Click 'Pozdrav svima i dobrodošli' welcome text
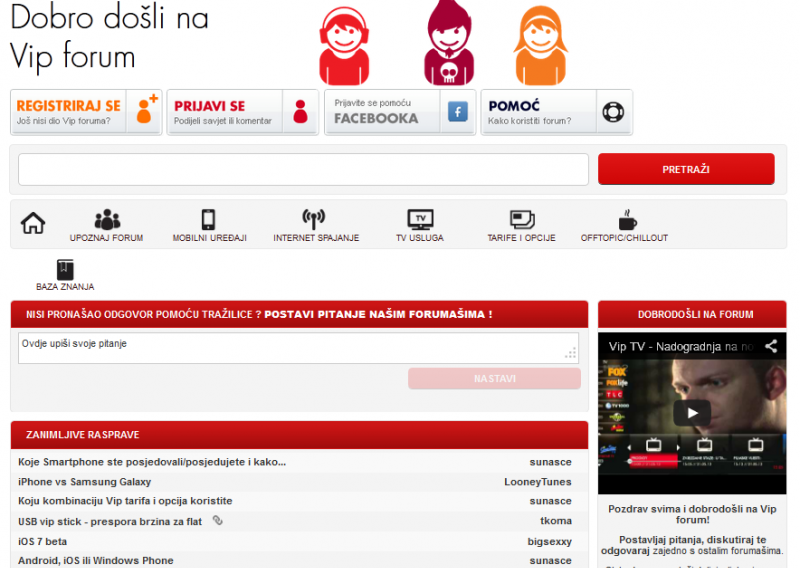 click(692, 514)
